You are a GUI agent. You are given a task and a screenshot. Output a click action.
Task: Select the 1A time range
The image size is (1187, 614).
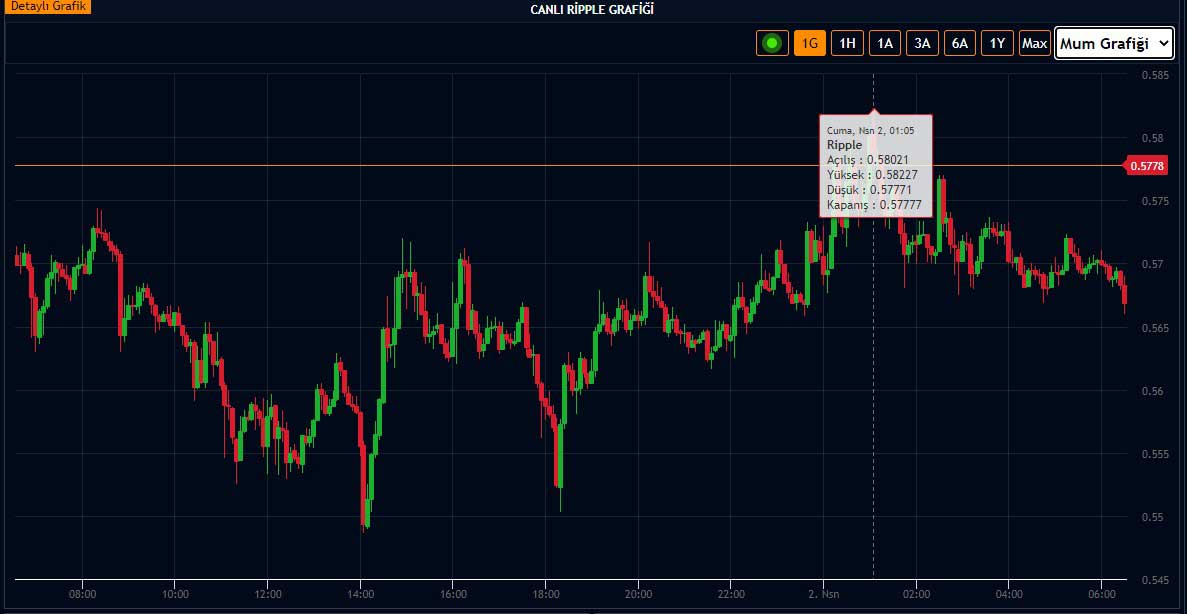click(x=885, y=43)
